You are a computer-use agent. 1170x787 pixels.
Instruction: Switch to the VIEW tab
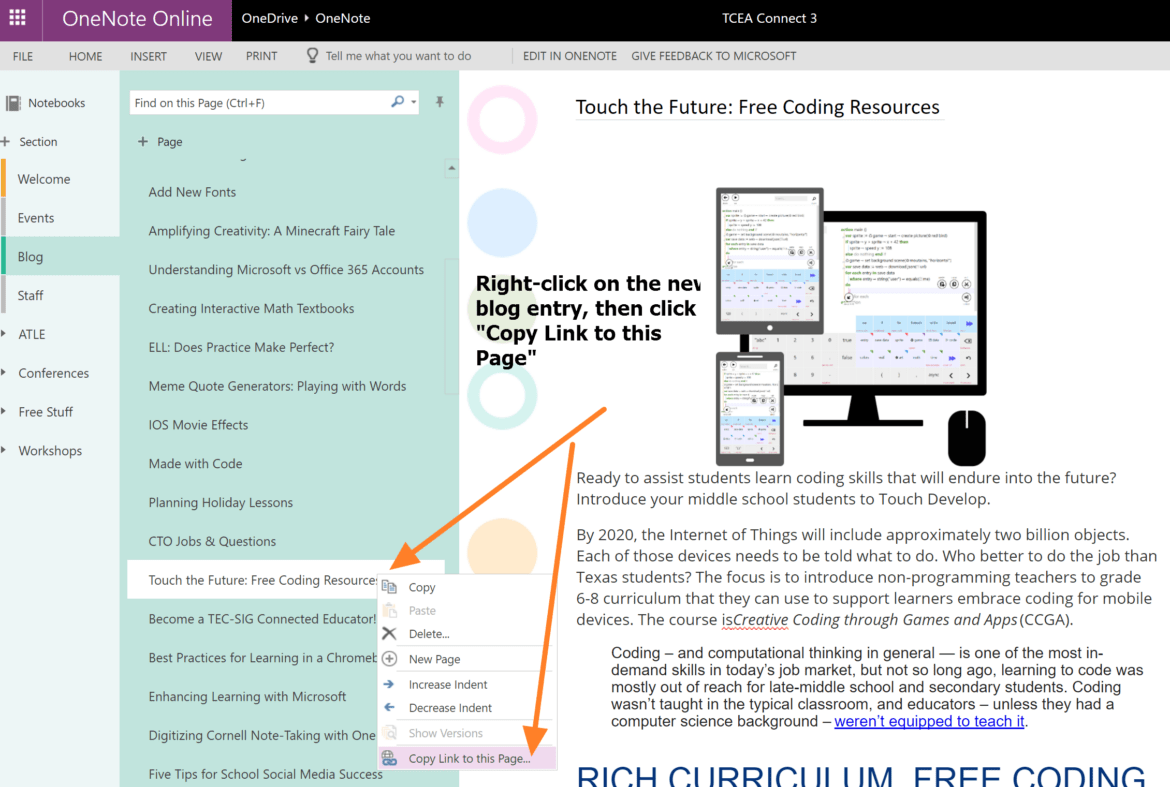point(208,56)
